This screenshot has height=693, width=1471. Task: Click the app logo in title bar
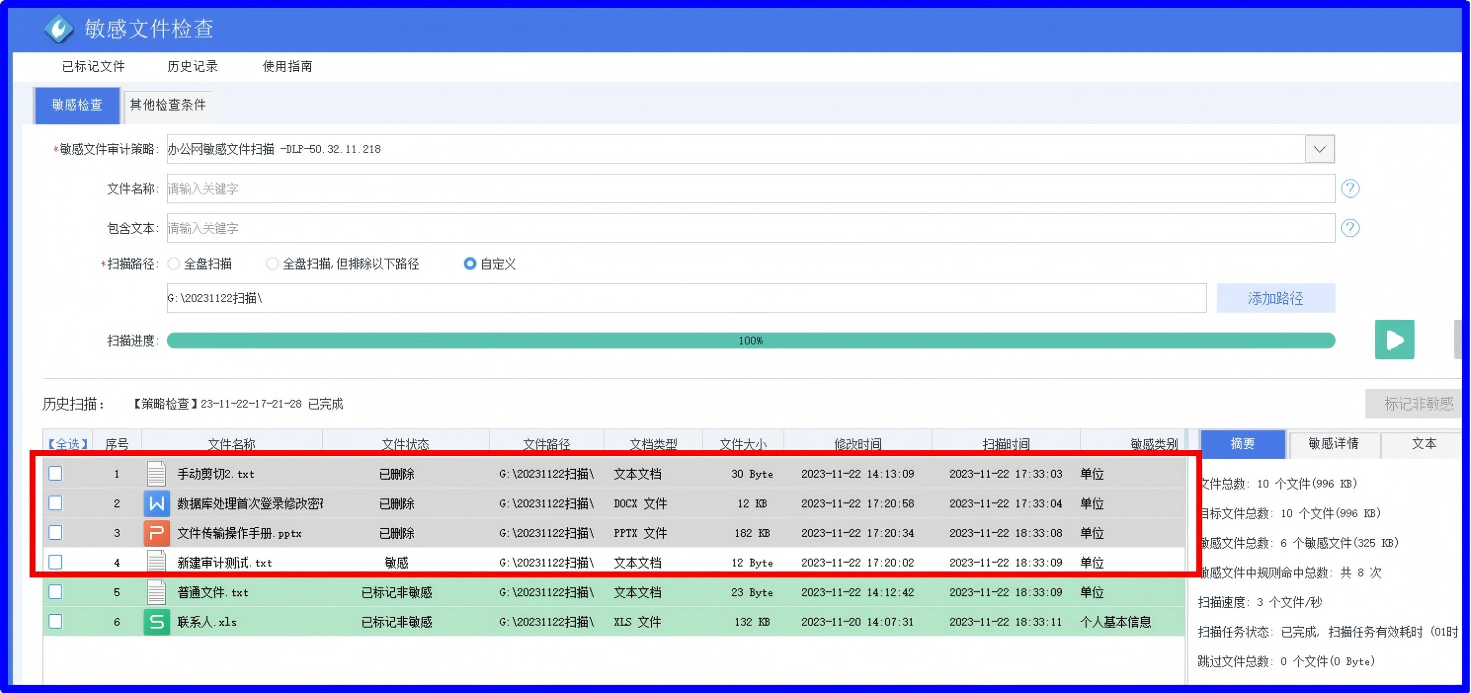(59, 29)
